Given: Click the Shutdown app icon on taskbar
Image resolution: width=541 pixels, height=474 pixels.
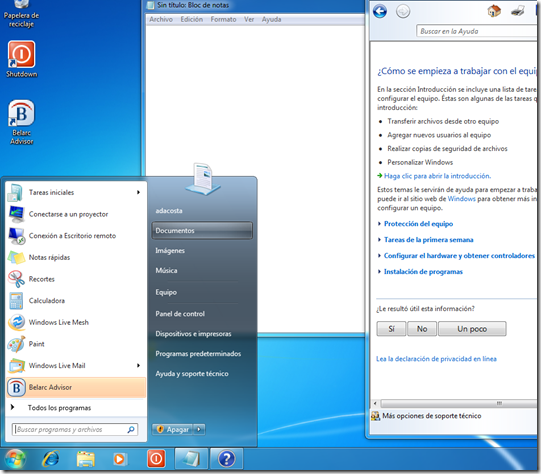Looking at the screenshot, I should tap(156, 459).
